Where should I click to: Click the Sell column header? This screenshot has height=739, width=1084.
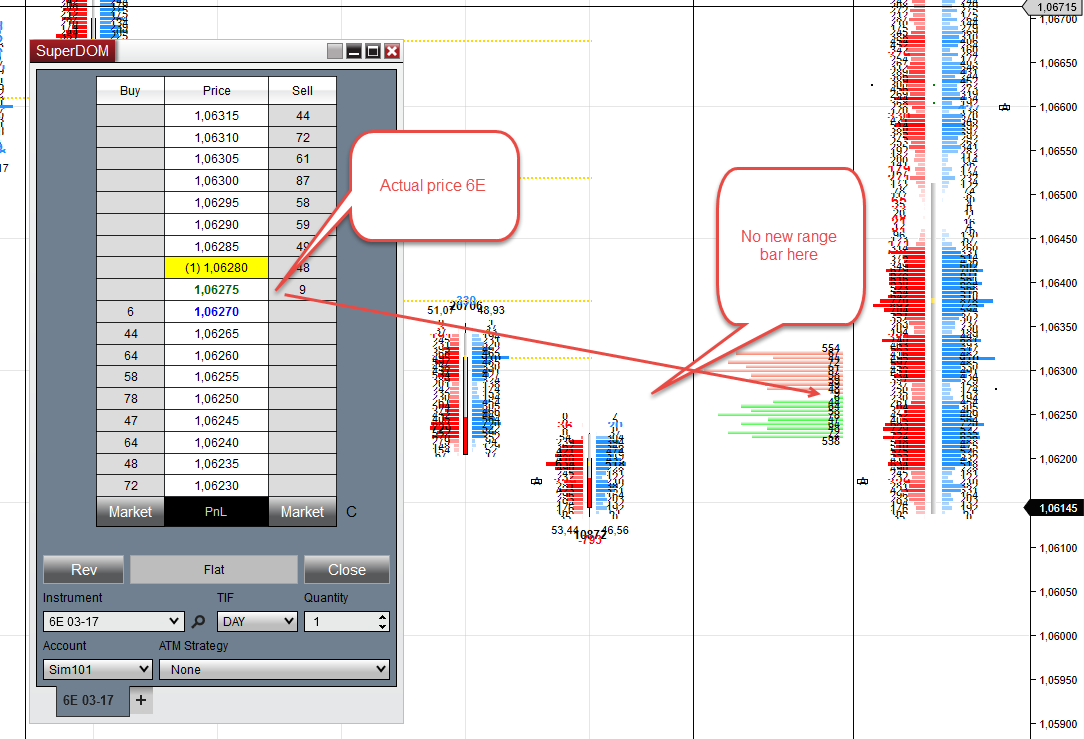tap(302, 91)
